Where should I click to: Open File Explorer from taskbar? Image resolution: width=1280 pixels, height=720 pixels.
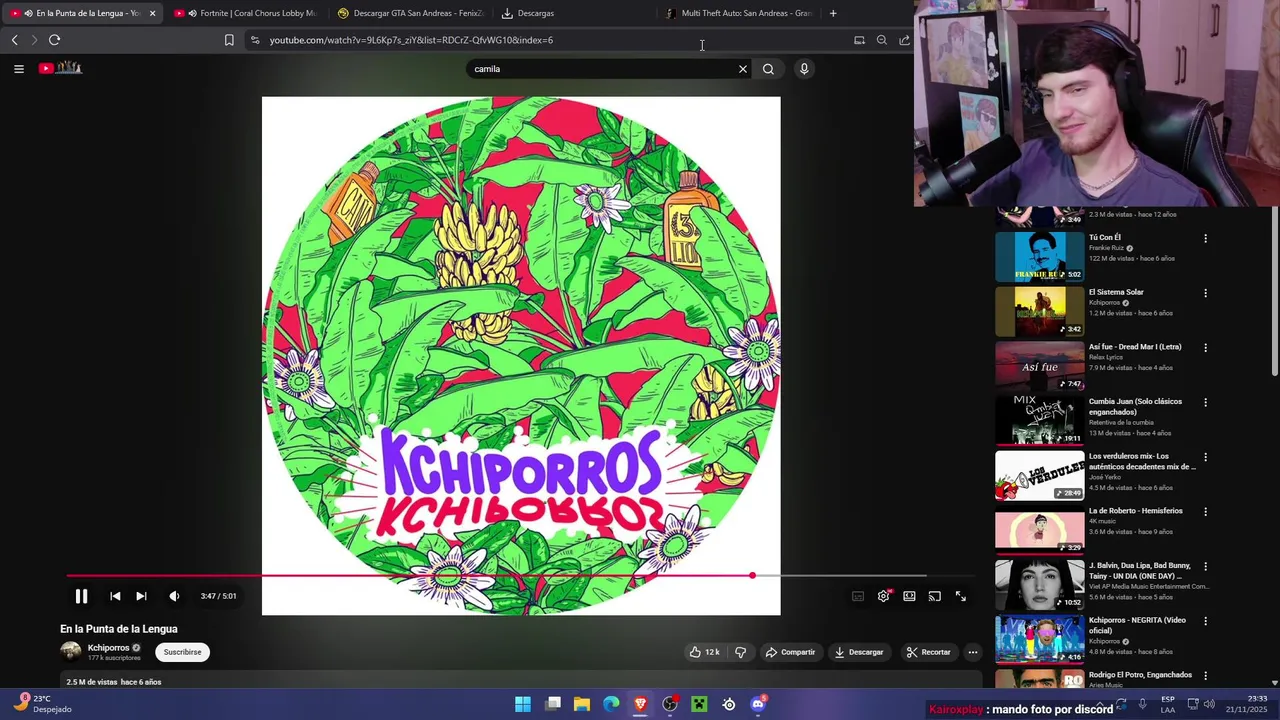(x=581, y=704)
